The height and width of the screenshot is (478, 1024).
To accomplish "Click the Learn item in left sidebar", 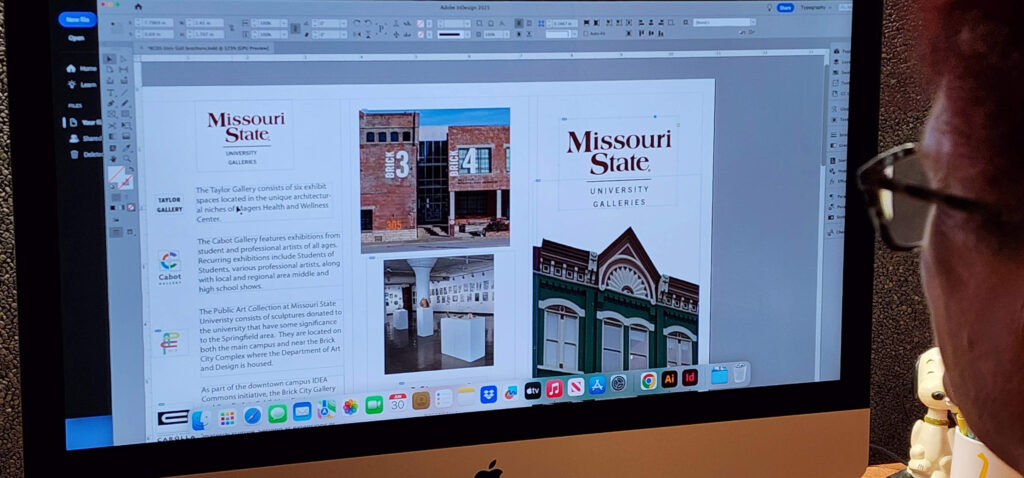I will coord(82,85).
